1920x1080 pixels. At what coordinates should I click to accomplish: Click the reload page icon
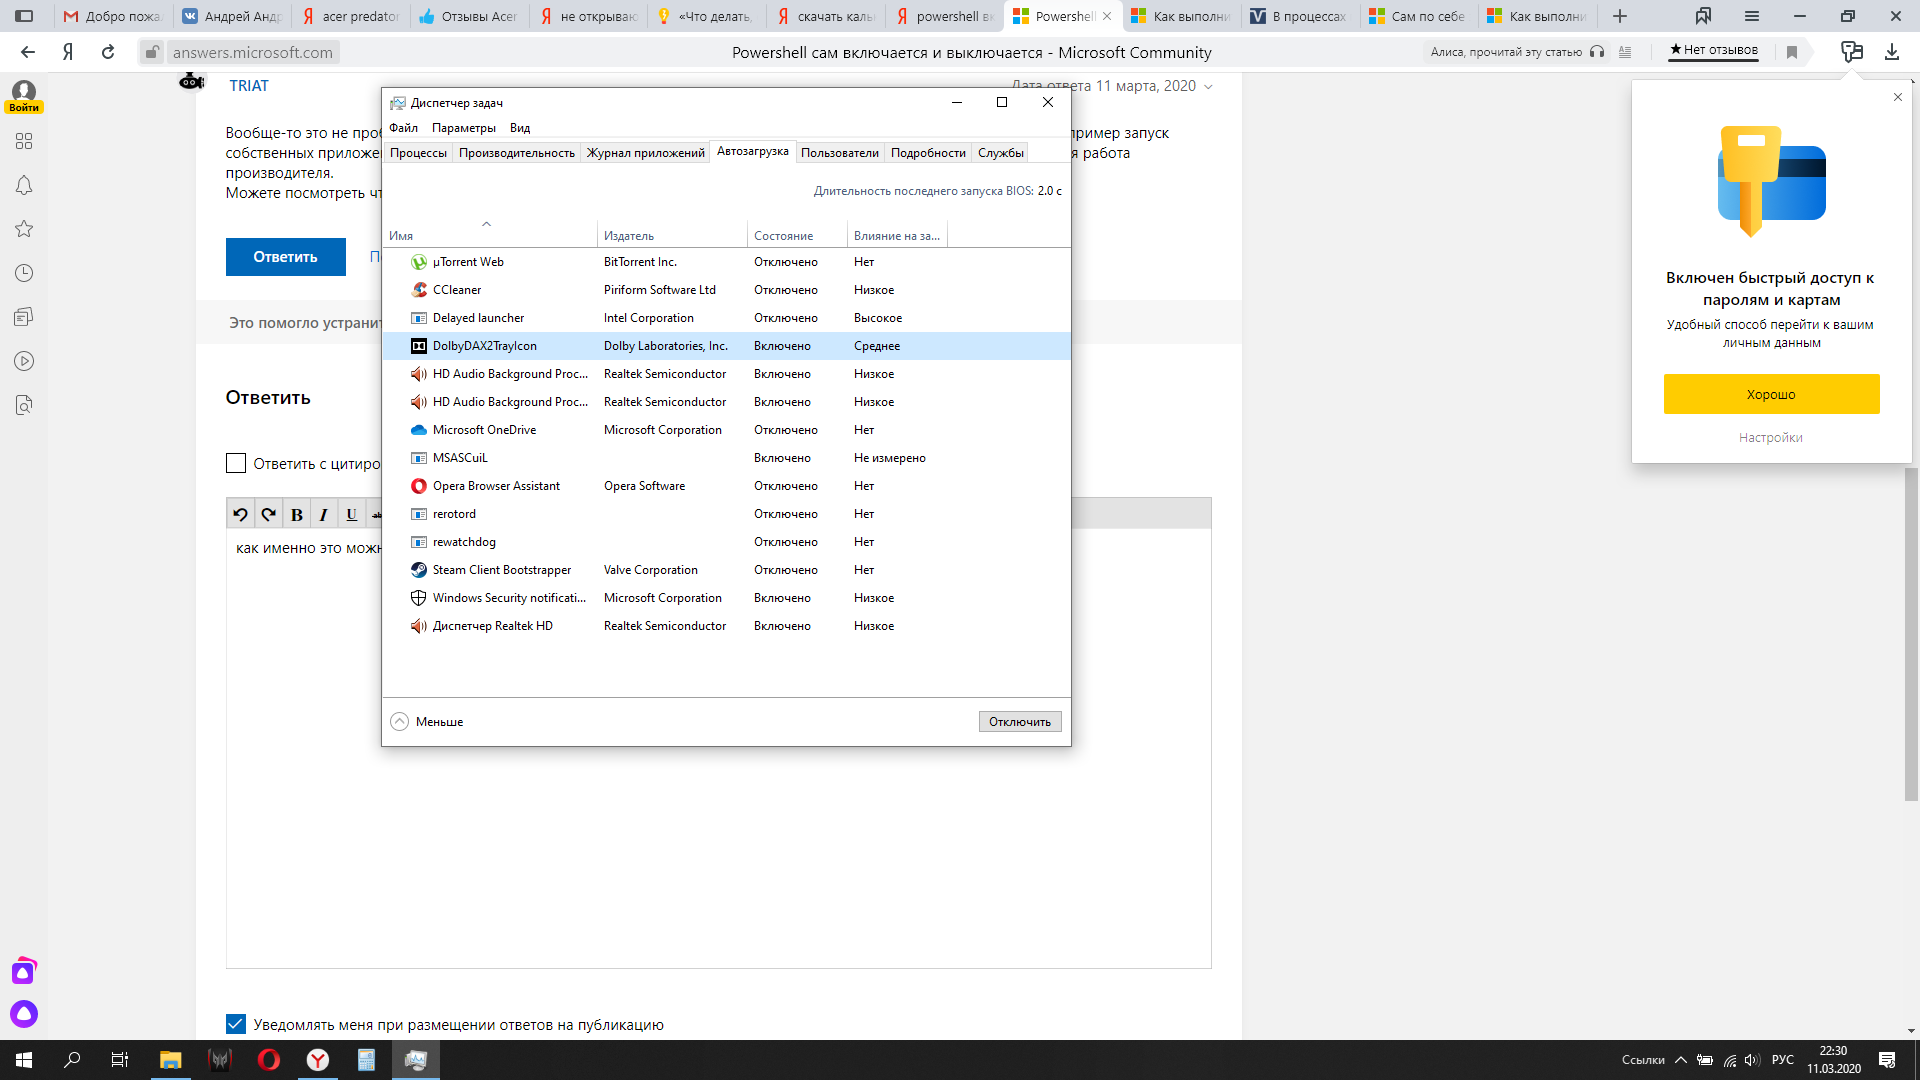click(x=108, y=52)
